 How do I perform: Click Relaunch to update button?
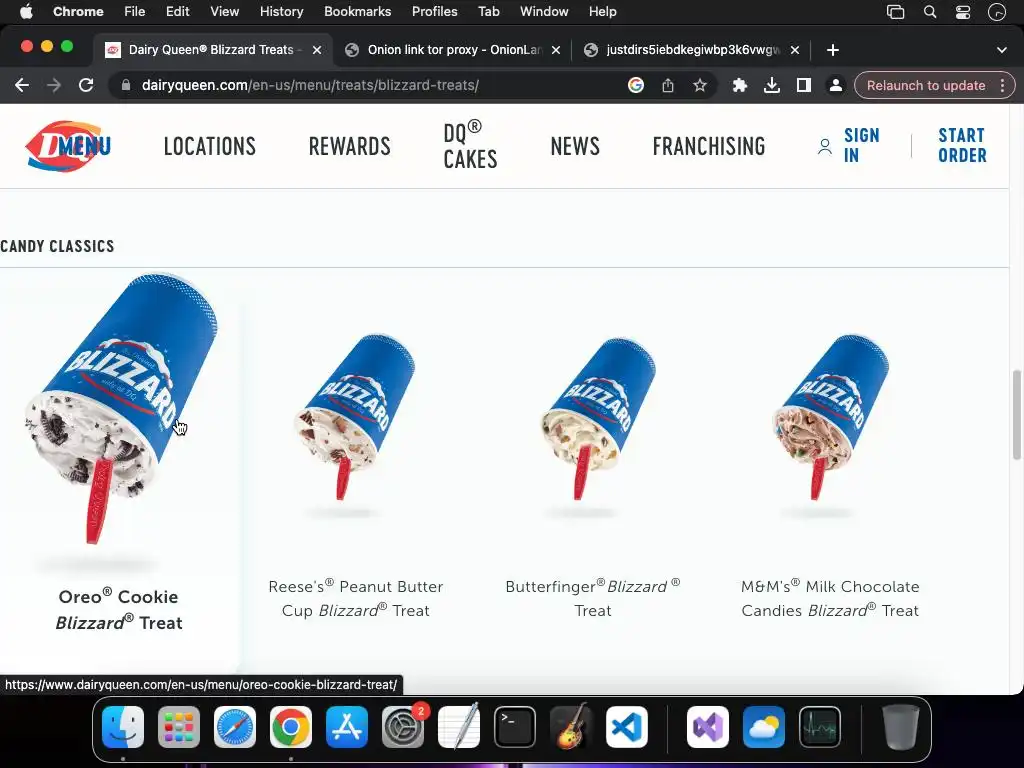click(925, 86)
